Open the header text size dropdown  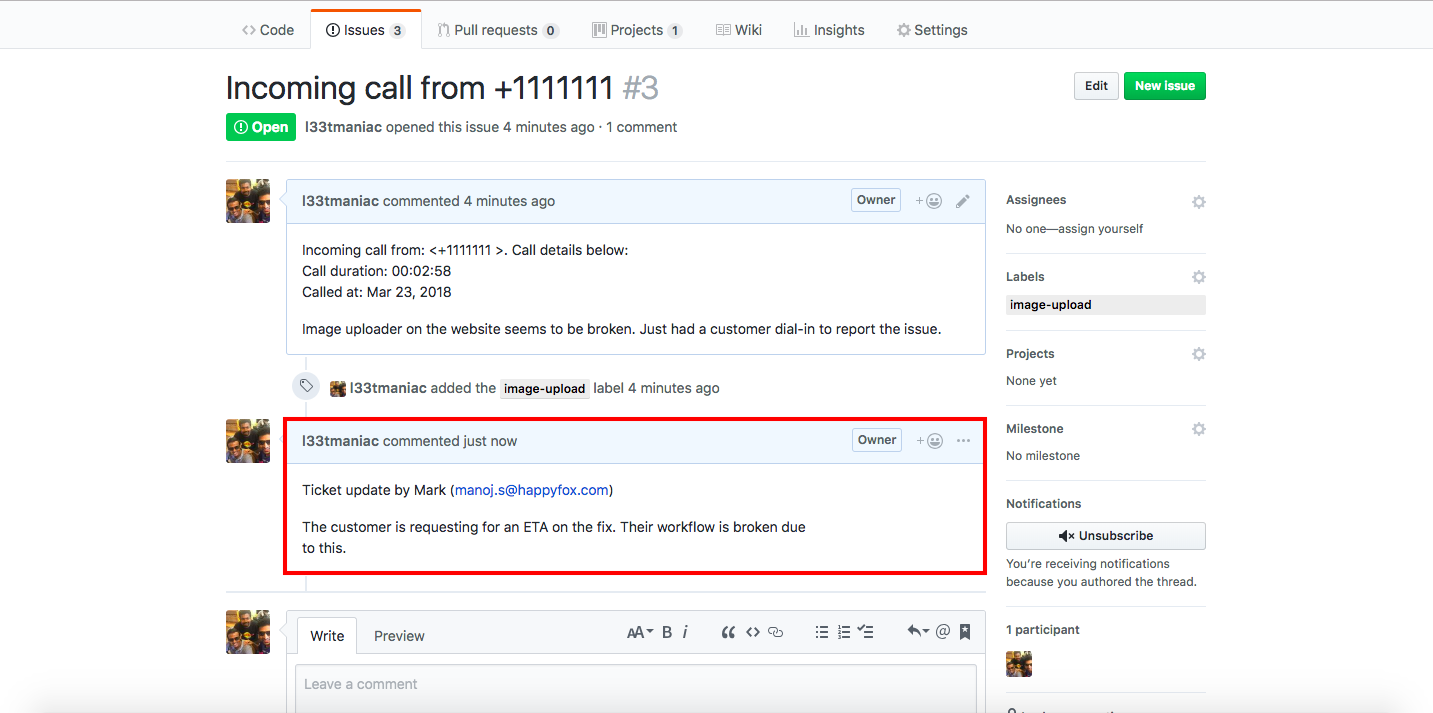pos(639,632)
